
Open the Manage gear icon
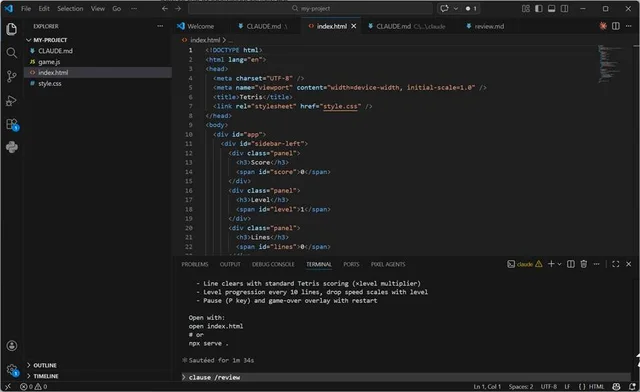point(11,370)
